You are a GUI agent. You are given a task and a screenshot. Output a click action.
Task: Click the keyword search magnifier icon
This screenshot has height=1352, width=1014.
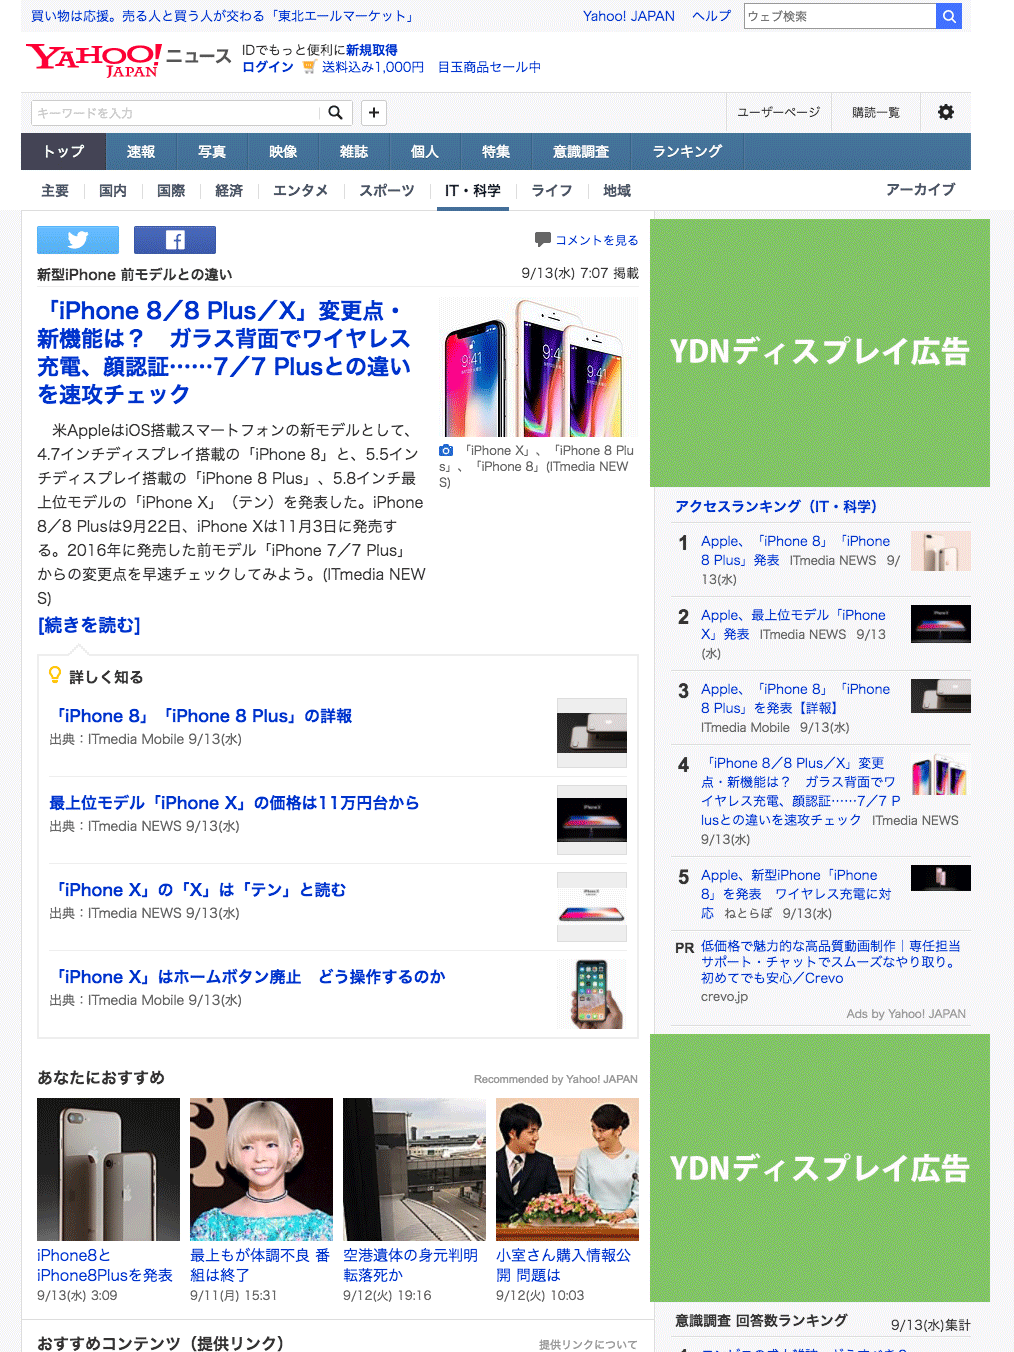[x=336, y=113]
